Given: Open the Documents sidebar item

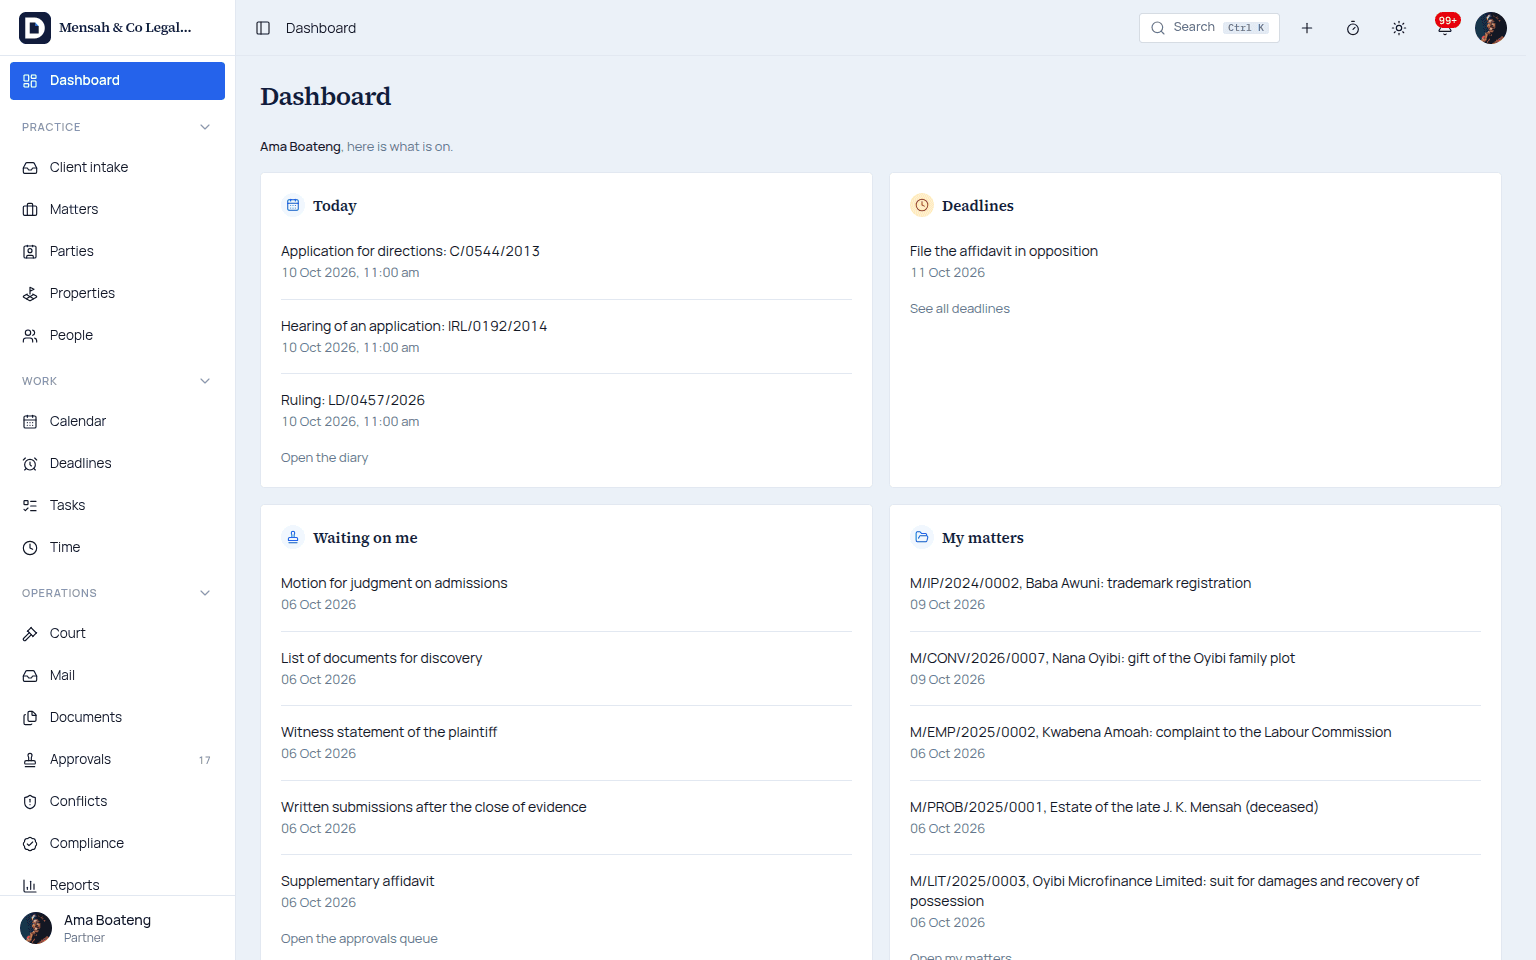Looking at the screenshot, I should [x=117, y=717].
